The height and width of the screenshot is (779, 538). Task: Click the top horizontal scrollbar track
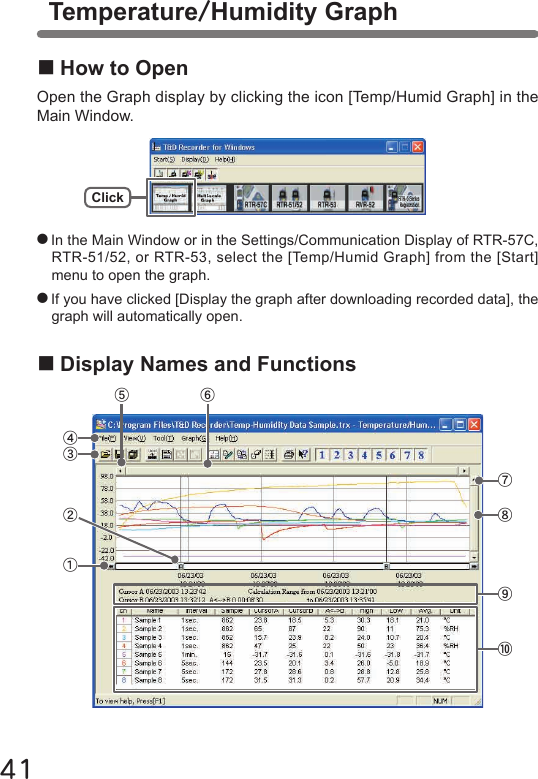coord(292,470)
